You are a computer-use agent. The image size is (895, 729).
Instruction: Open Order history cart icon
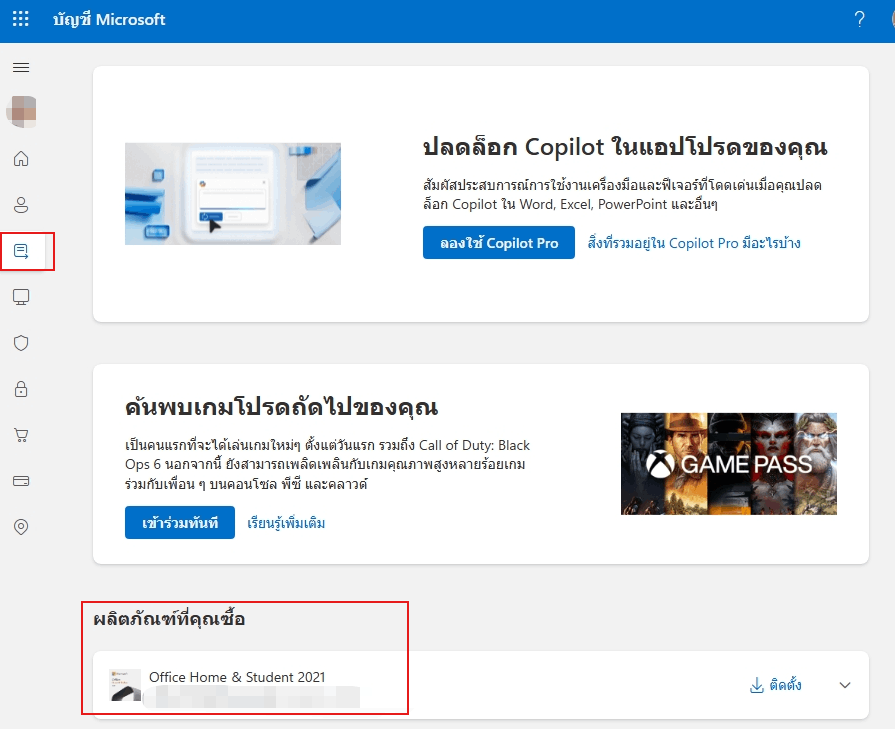click(x=21, y=435)
